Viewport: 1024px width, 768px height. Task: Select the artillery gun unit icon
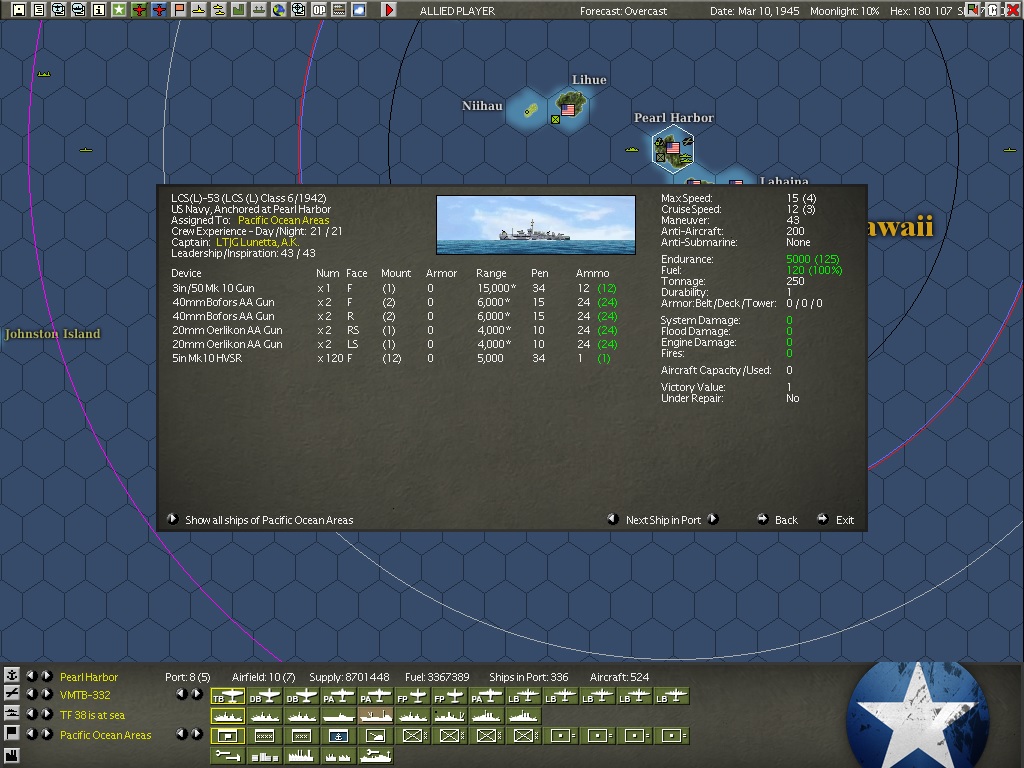[x=376, y=736]
